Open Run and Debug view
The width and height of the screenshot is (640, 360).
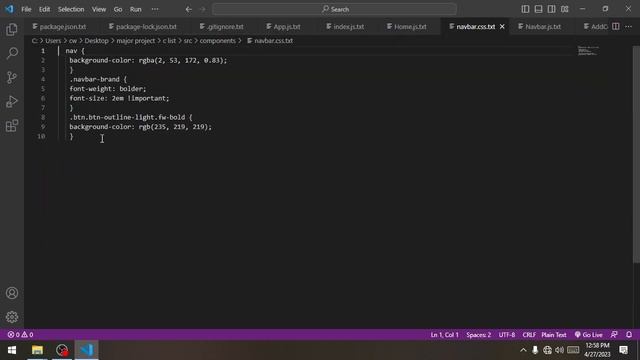coord(12,101)
